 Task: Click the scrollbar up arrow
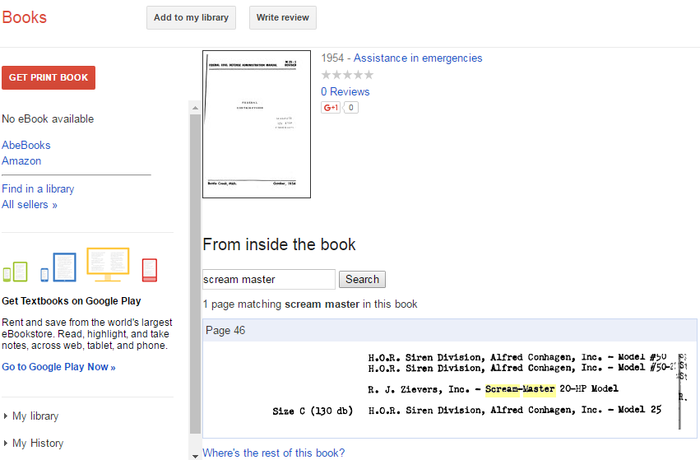pos(195,108)
